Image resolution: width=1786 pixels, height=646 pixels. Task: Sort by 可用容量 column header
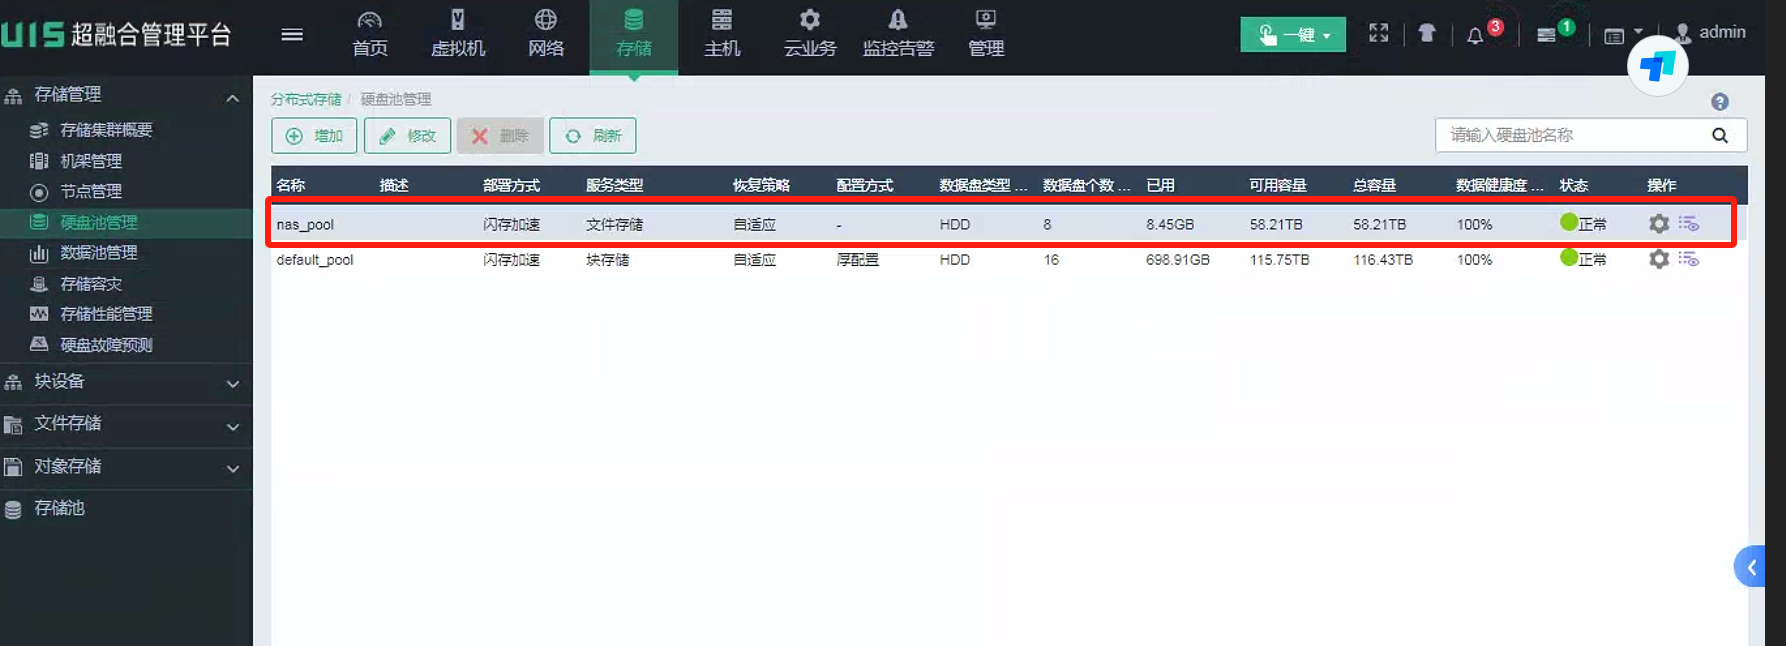click(1278, 185)
